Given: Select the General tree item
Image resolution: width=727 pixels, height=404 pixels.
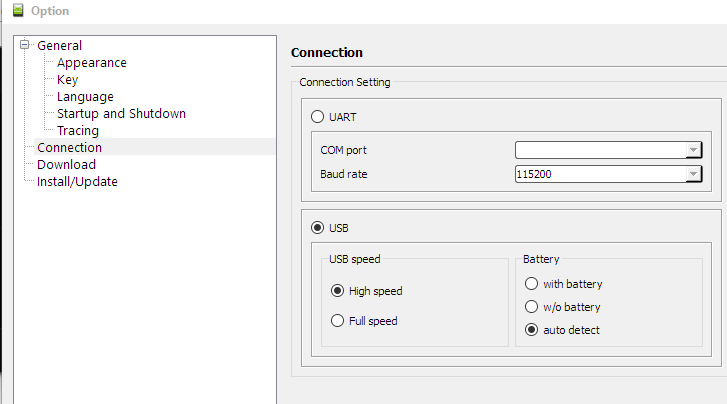Looking at the screenshot, I should pyautogui.click(x=59, y=45).
